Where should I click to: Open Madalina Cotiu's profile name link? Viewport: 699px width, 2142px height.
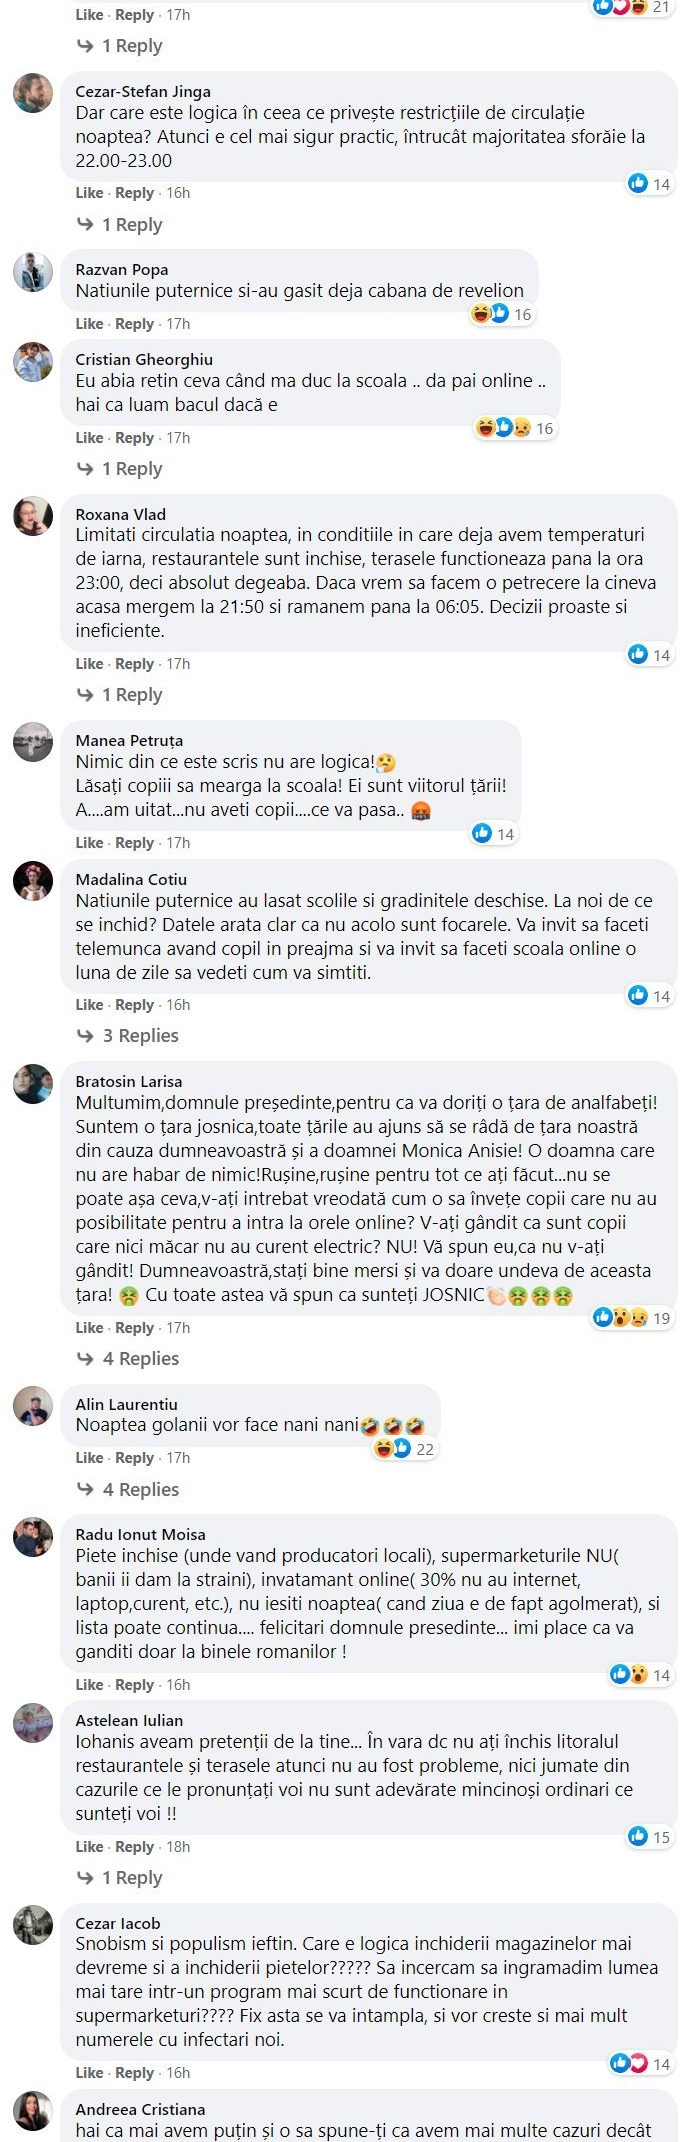point(131,879)
